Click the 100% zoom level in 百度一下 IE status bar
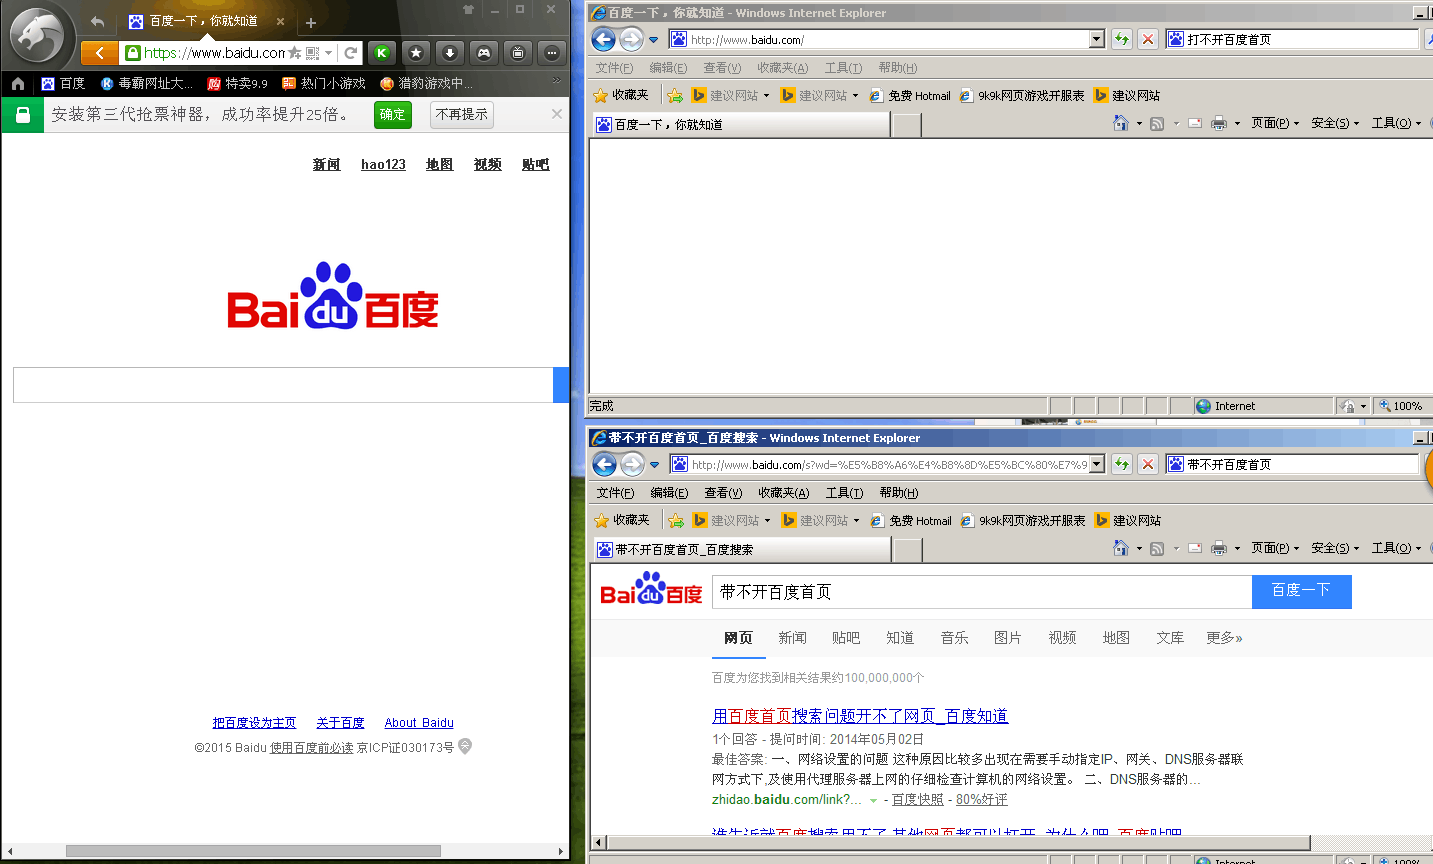Viewport: 1433px width, 864px height. 1401,406
